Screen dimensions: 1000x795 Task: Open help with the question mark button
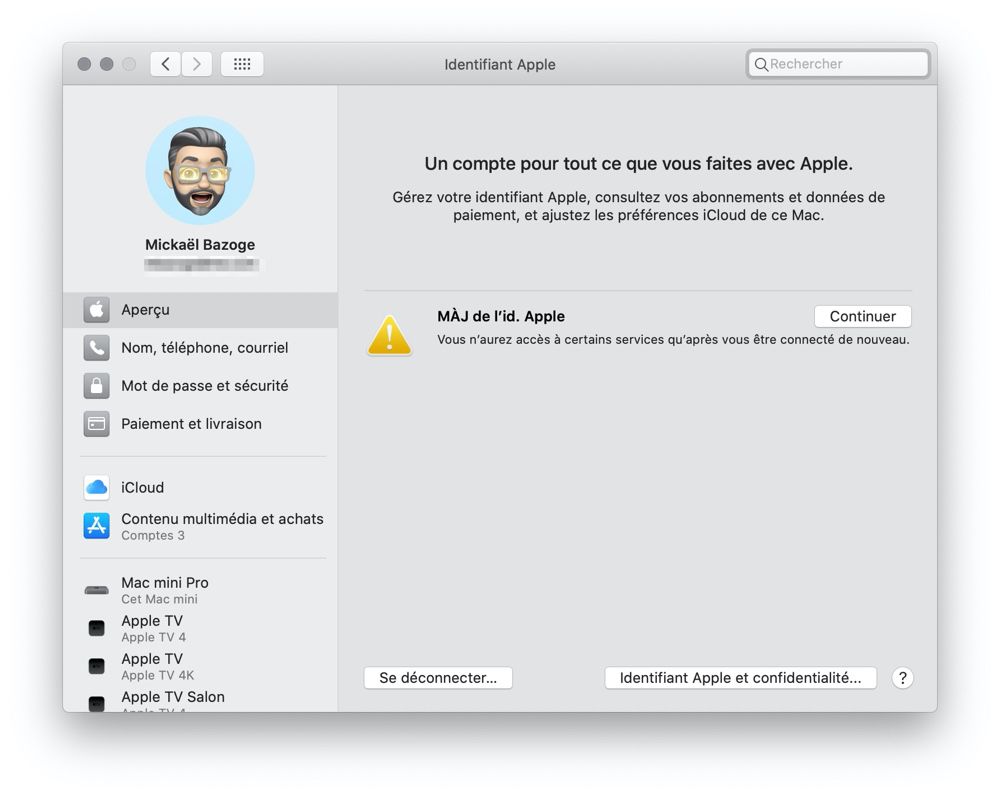(902, 678)
